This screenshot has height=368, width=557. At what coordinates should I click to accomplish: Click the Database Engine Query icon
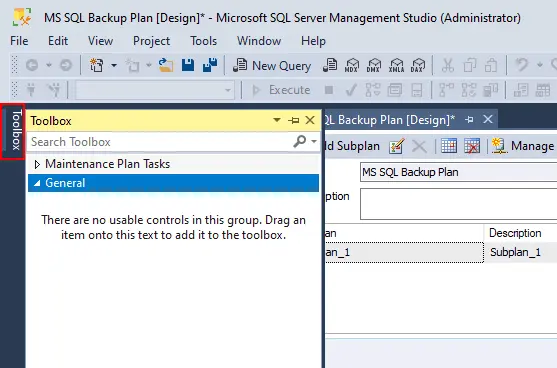[x=330, y=65]
